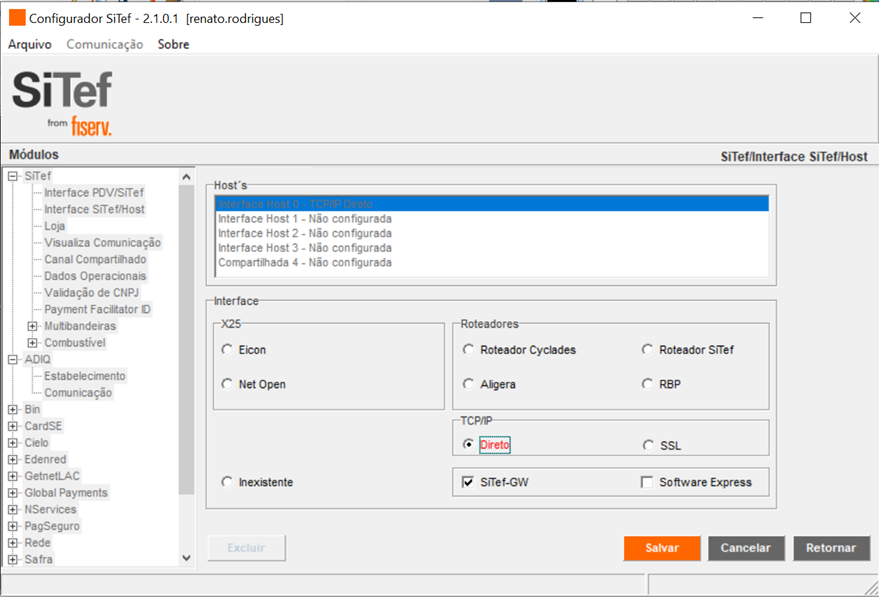Check the Software Express checkbox

coord(647,482)
